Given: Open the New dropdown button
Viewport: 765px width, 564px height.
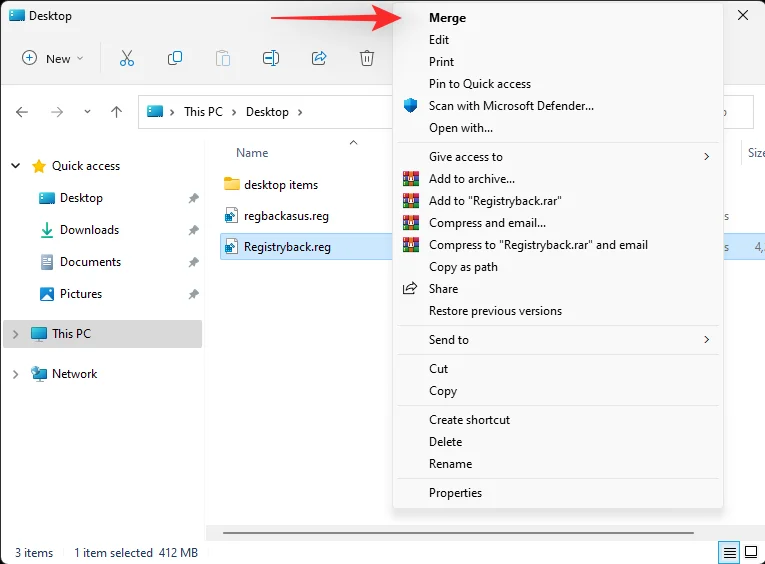Looking at the screenshot, I should click(53, 58).
